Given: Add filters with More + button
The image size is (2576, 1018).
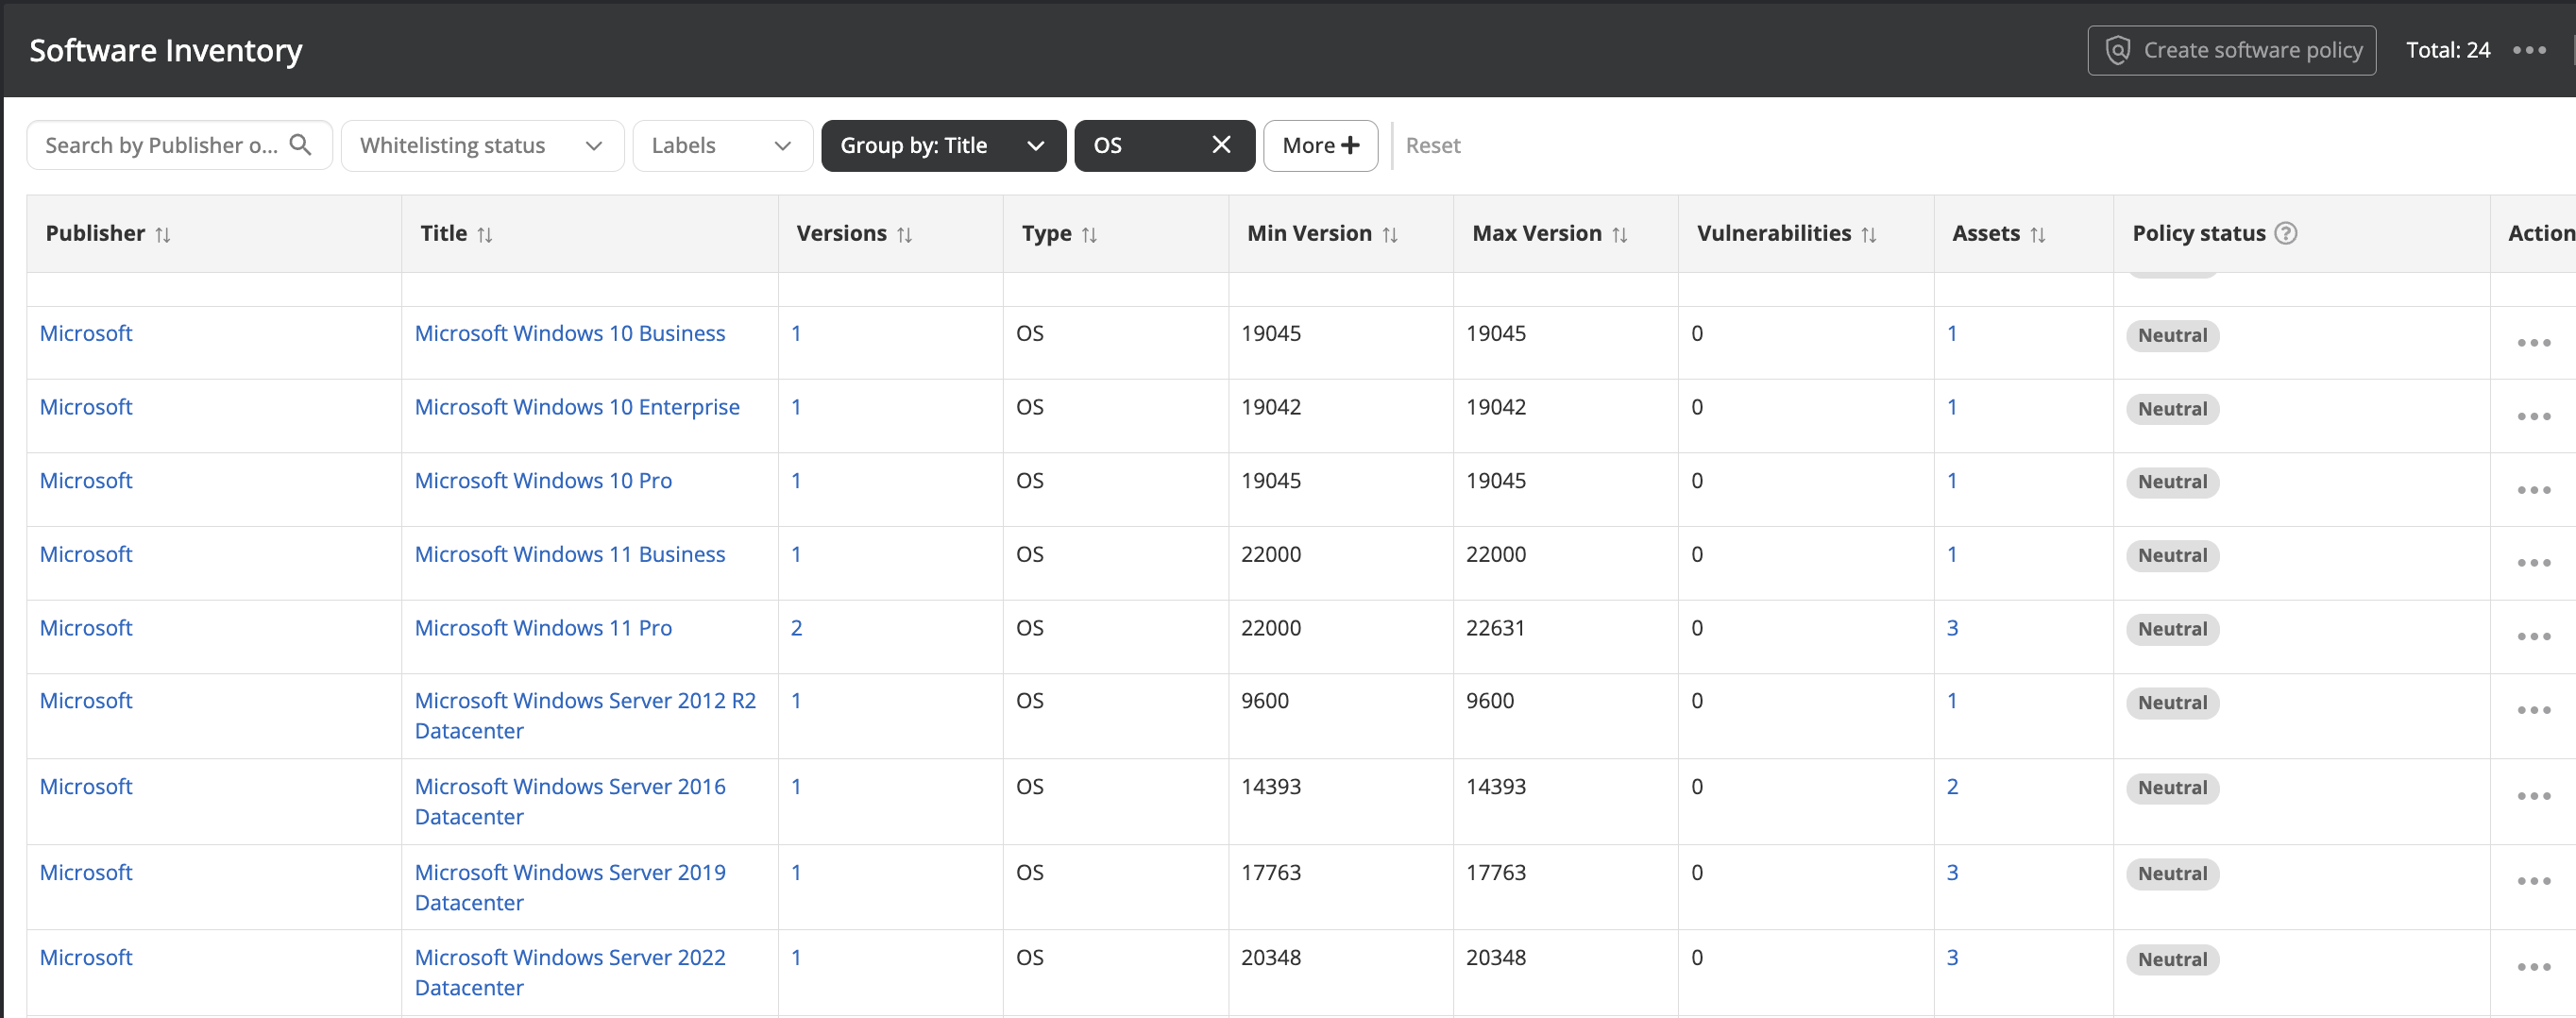Looking at the screenshot, I should click(1320, 145).
